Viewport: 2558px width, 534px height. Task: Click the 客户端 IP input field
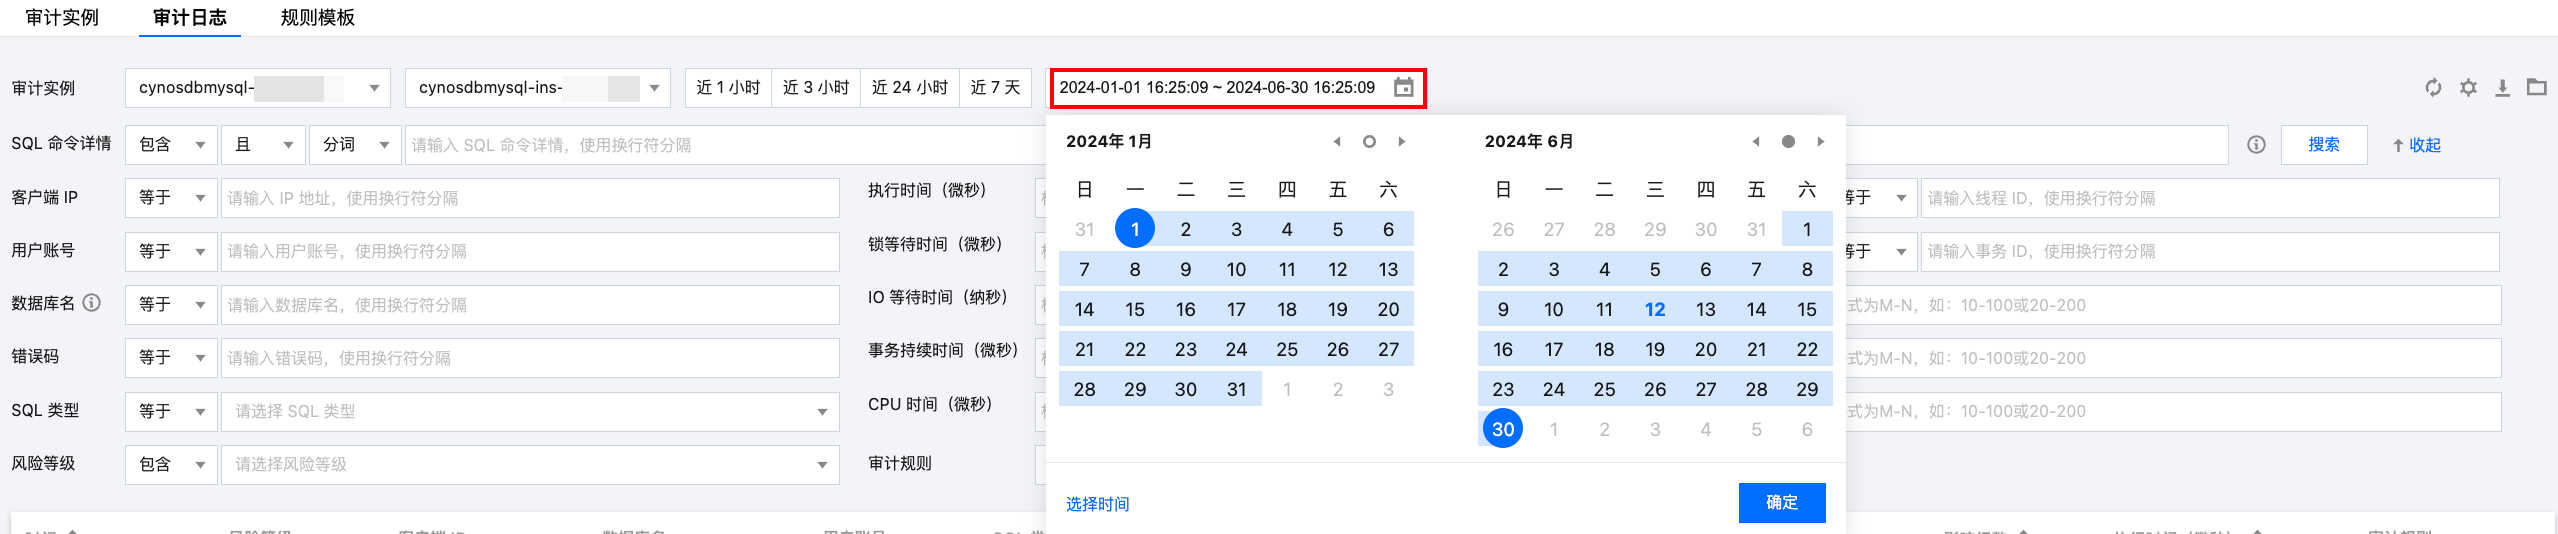(530, 198)
